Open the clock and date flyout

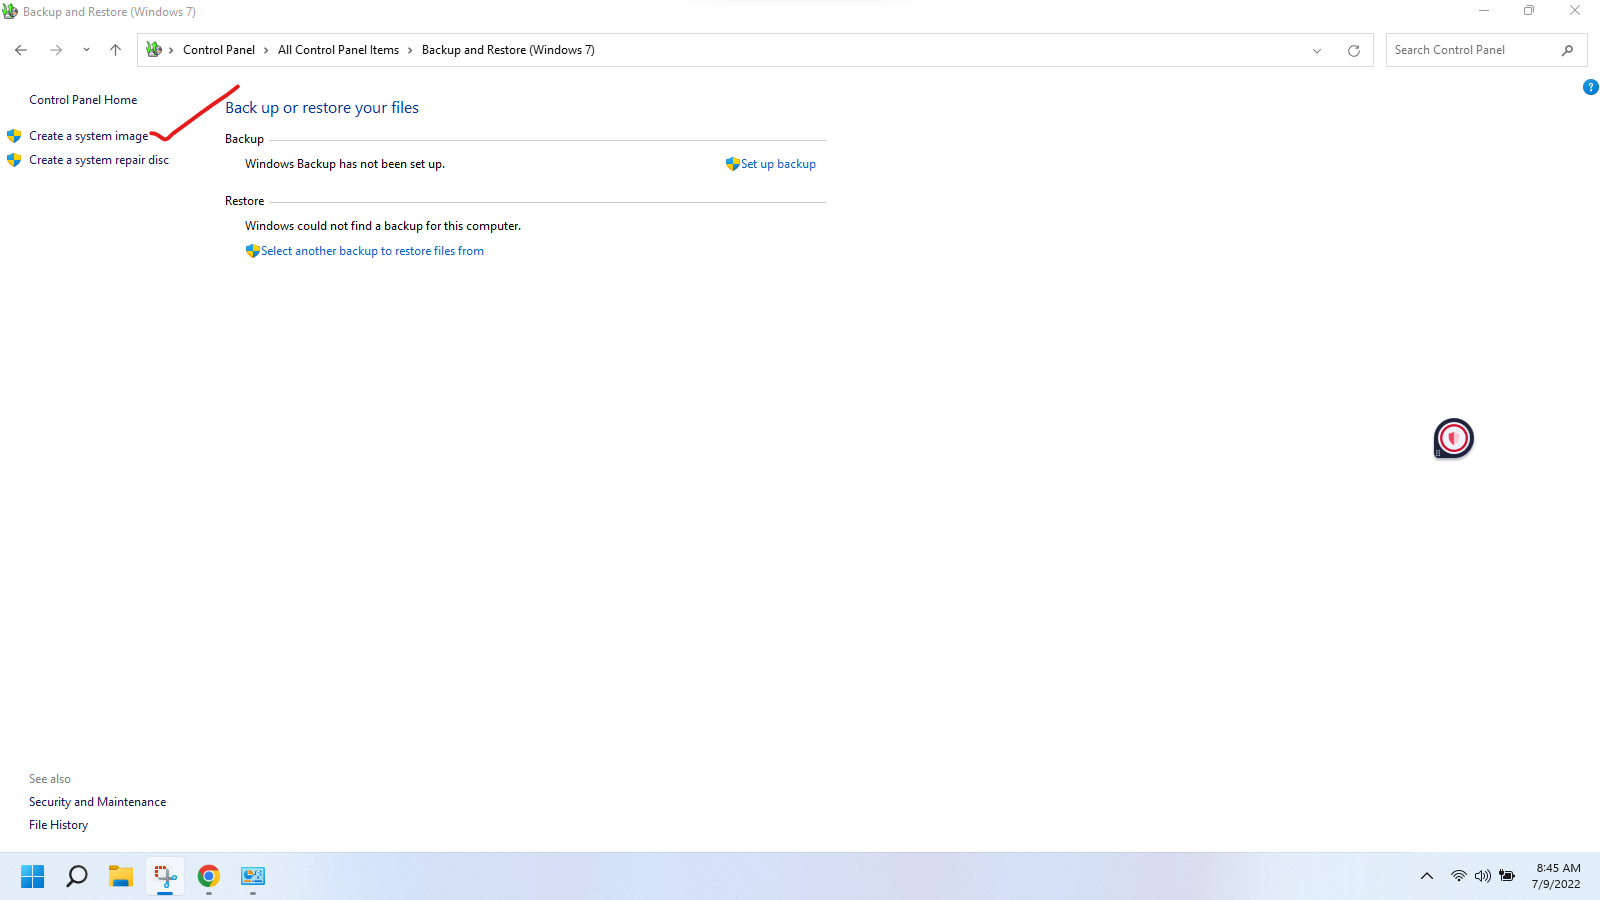(1556, 876)
